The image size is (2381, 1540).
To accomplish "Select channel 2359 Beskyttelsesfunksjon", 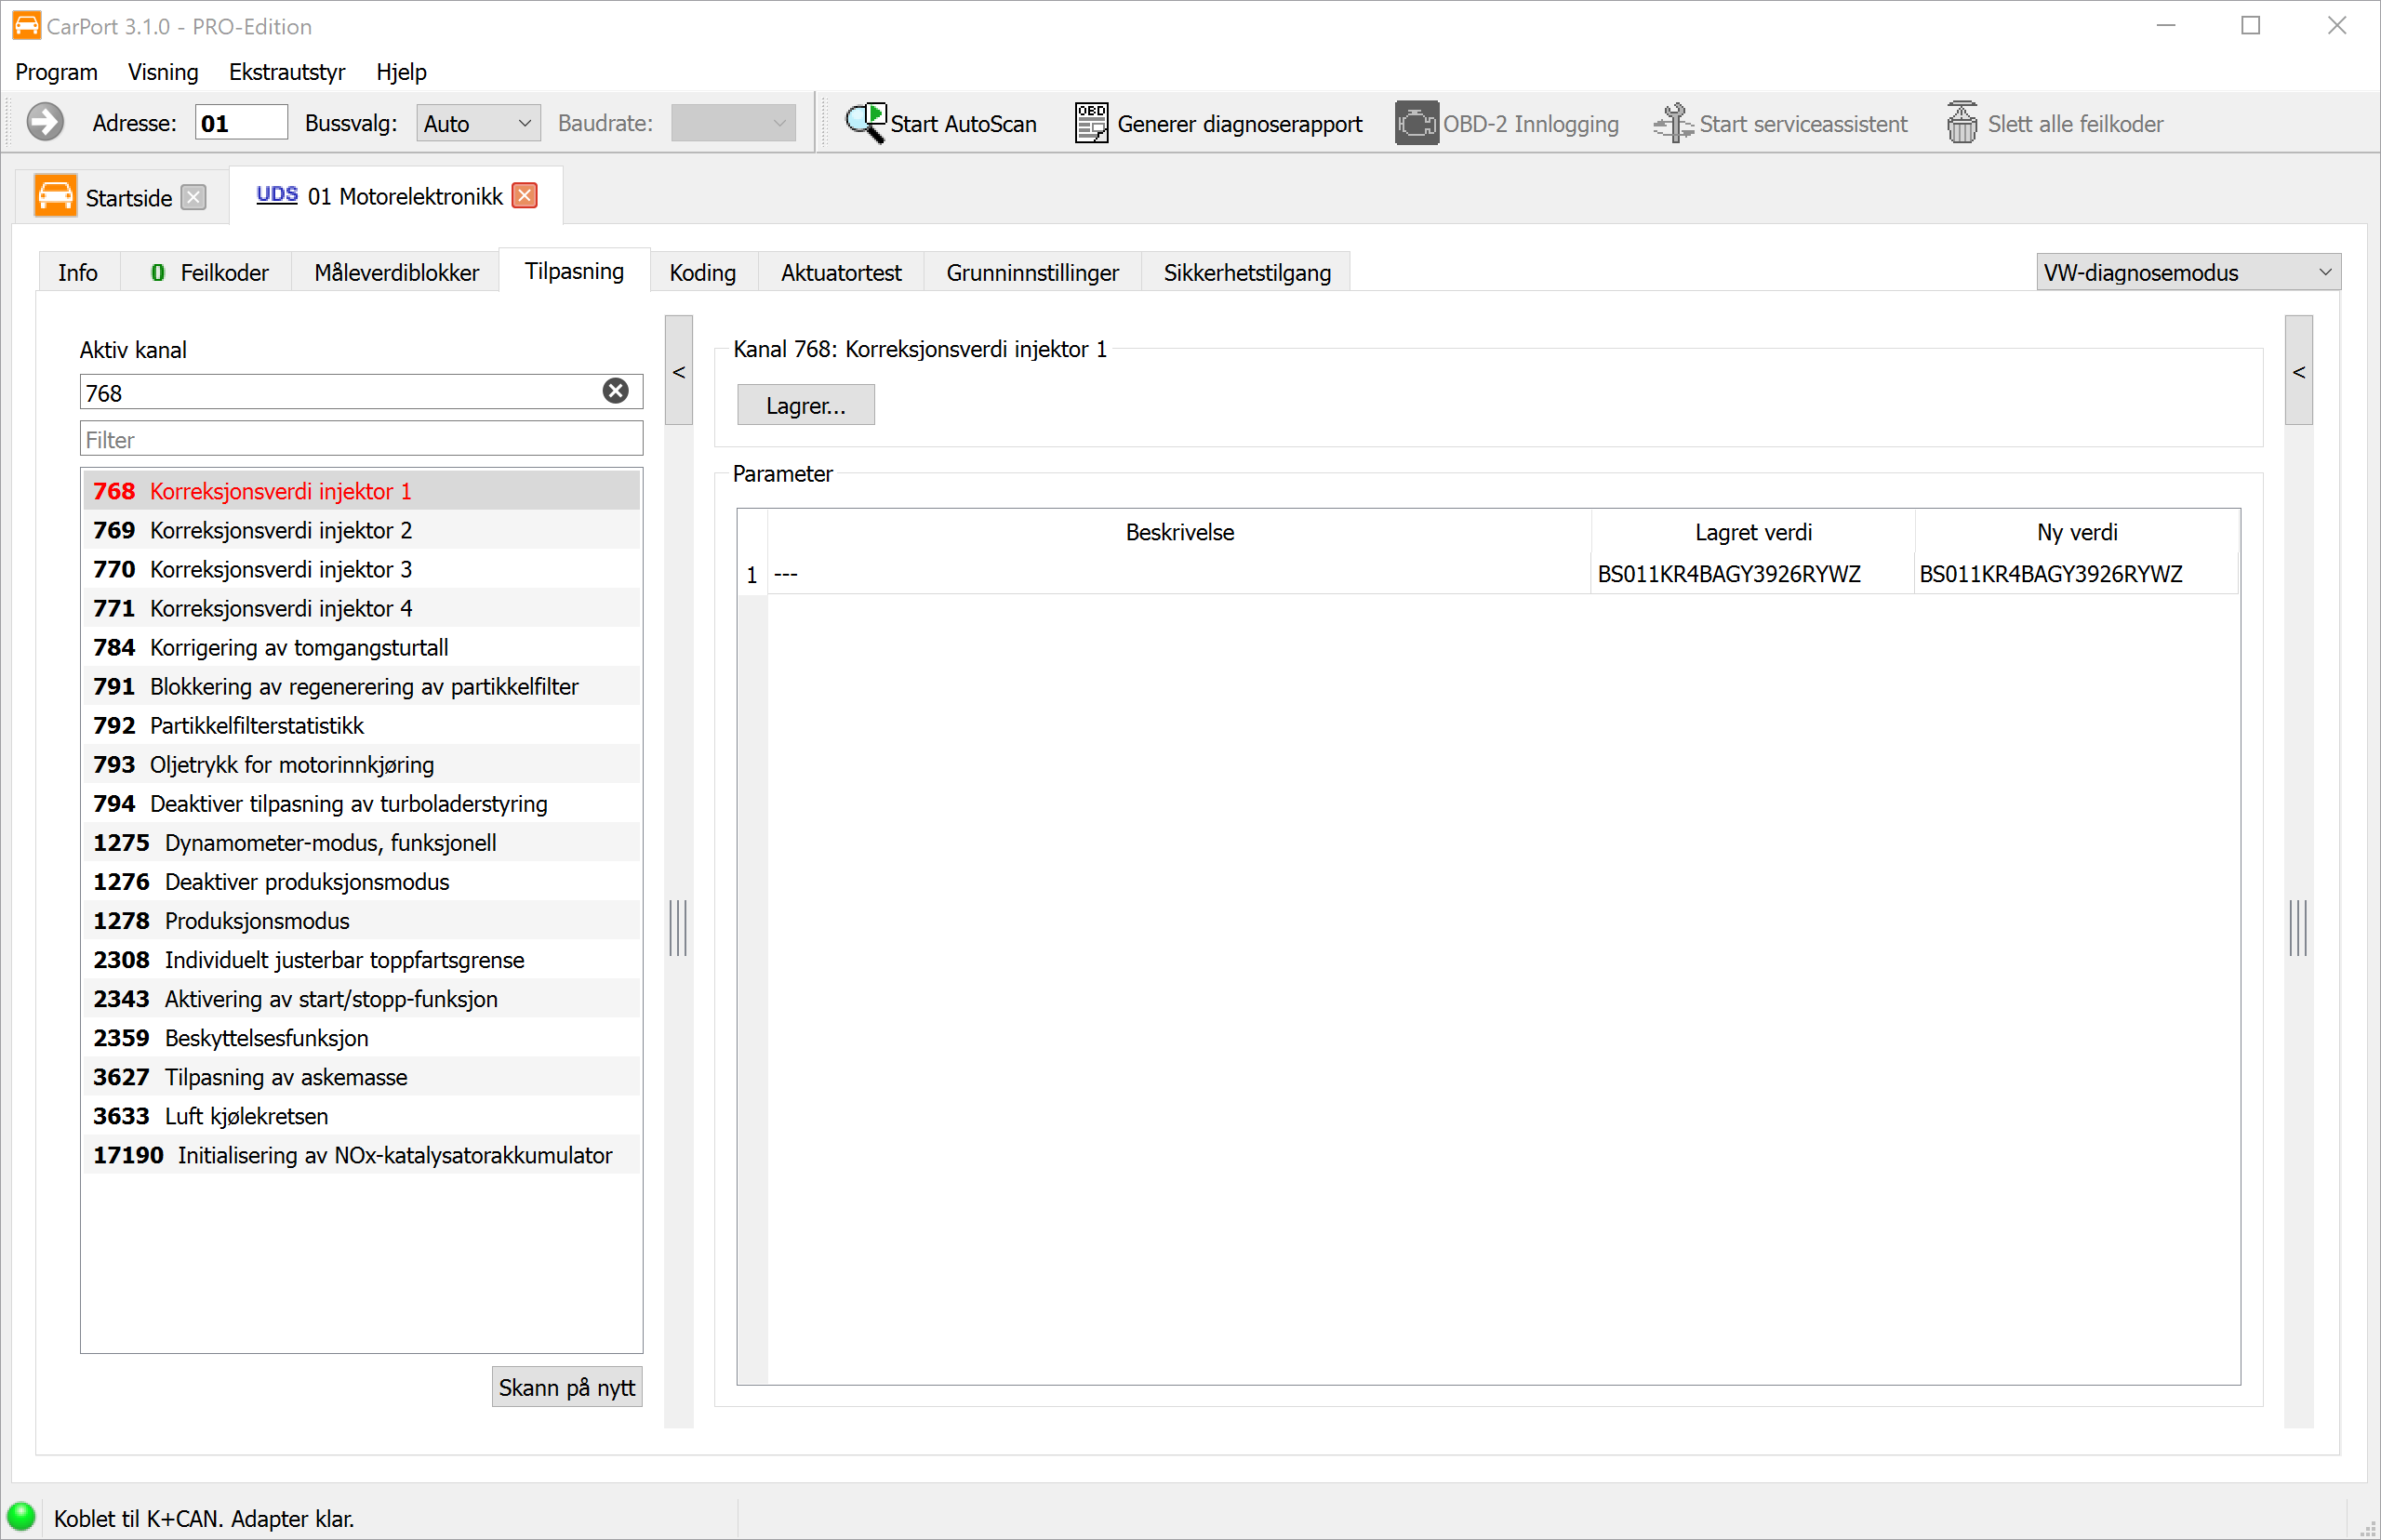I will tap(361, 1037).
